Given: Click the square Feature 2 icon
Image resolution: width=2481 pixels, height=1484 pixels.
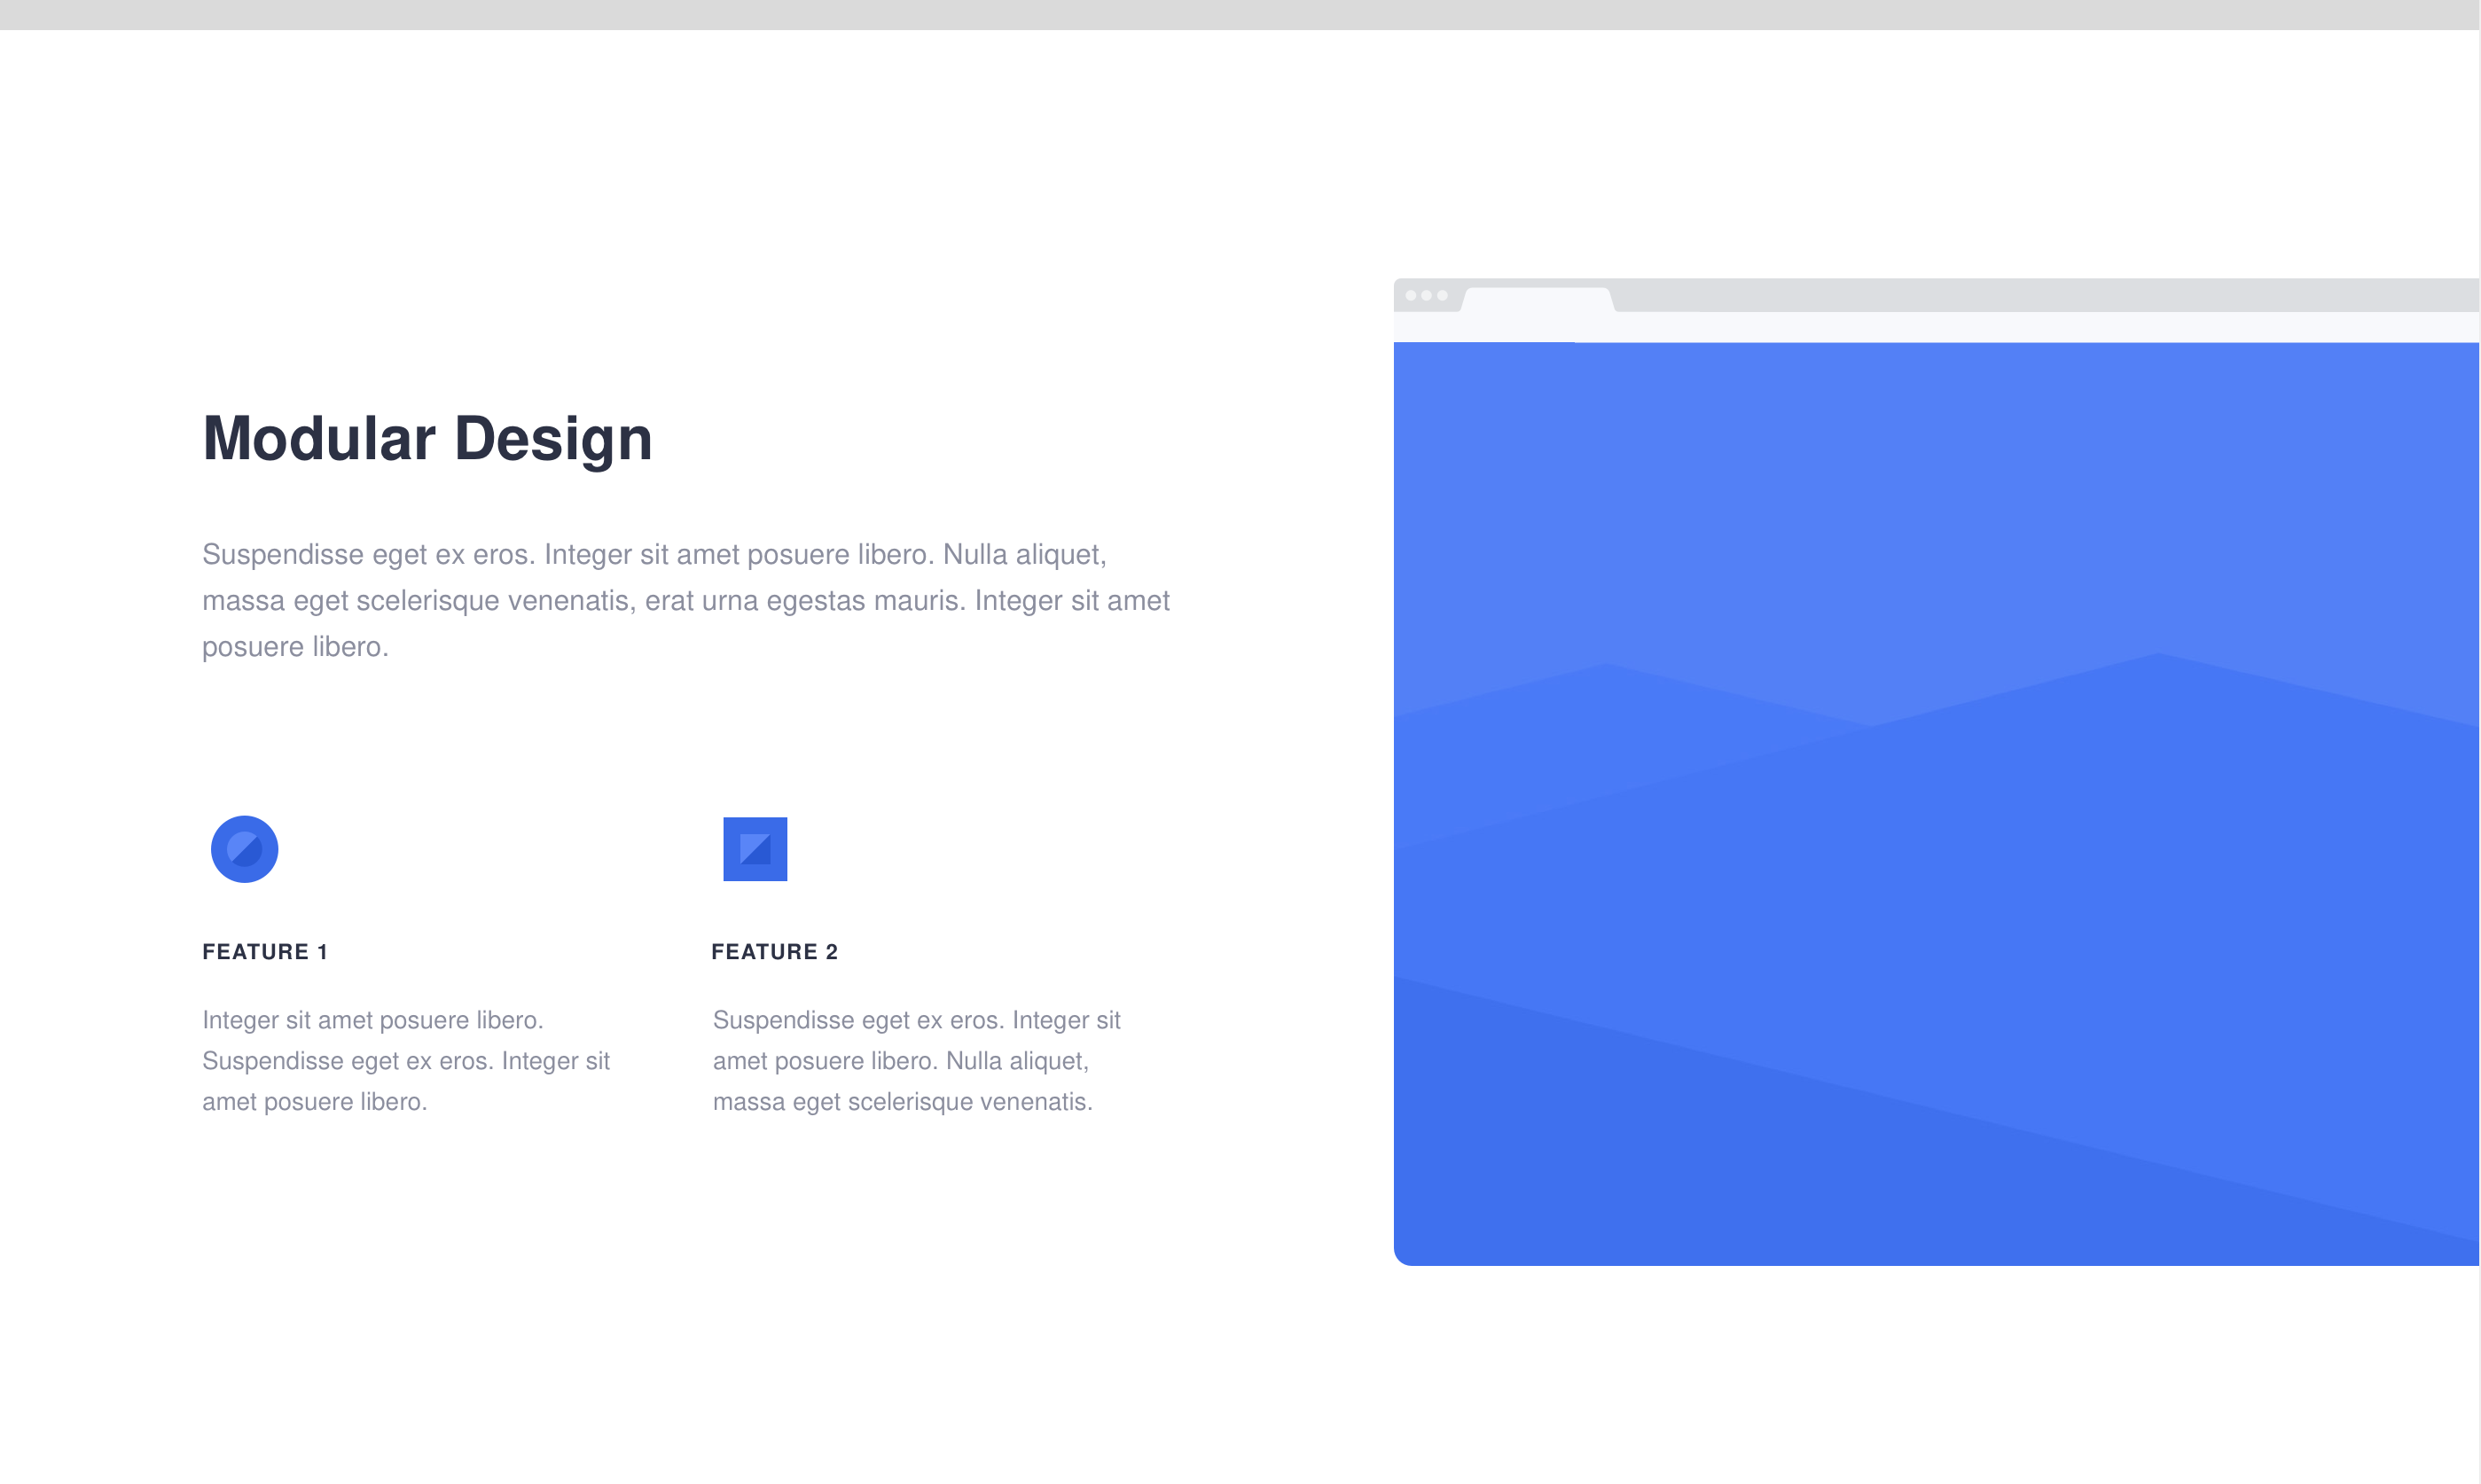Looking at the screenshot, I should 755,849.
